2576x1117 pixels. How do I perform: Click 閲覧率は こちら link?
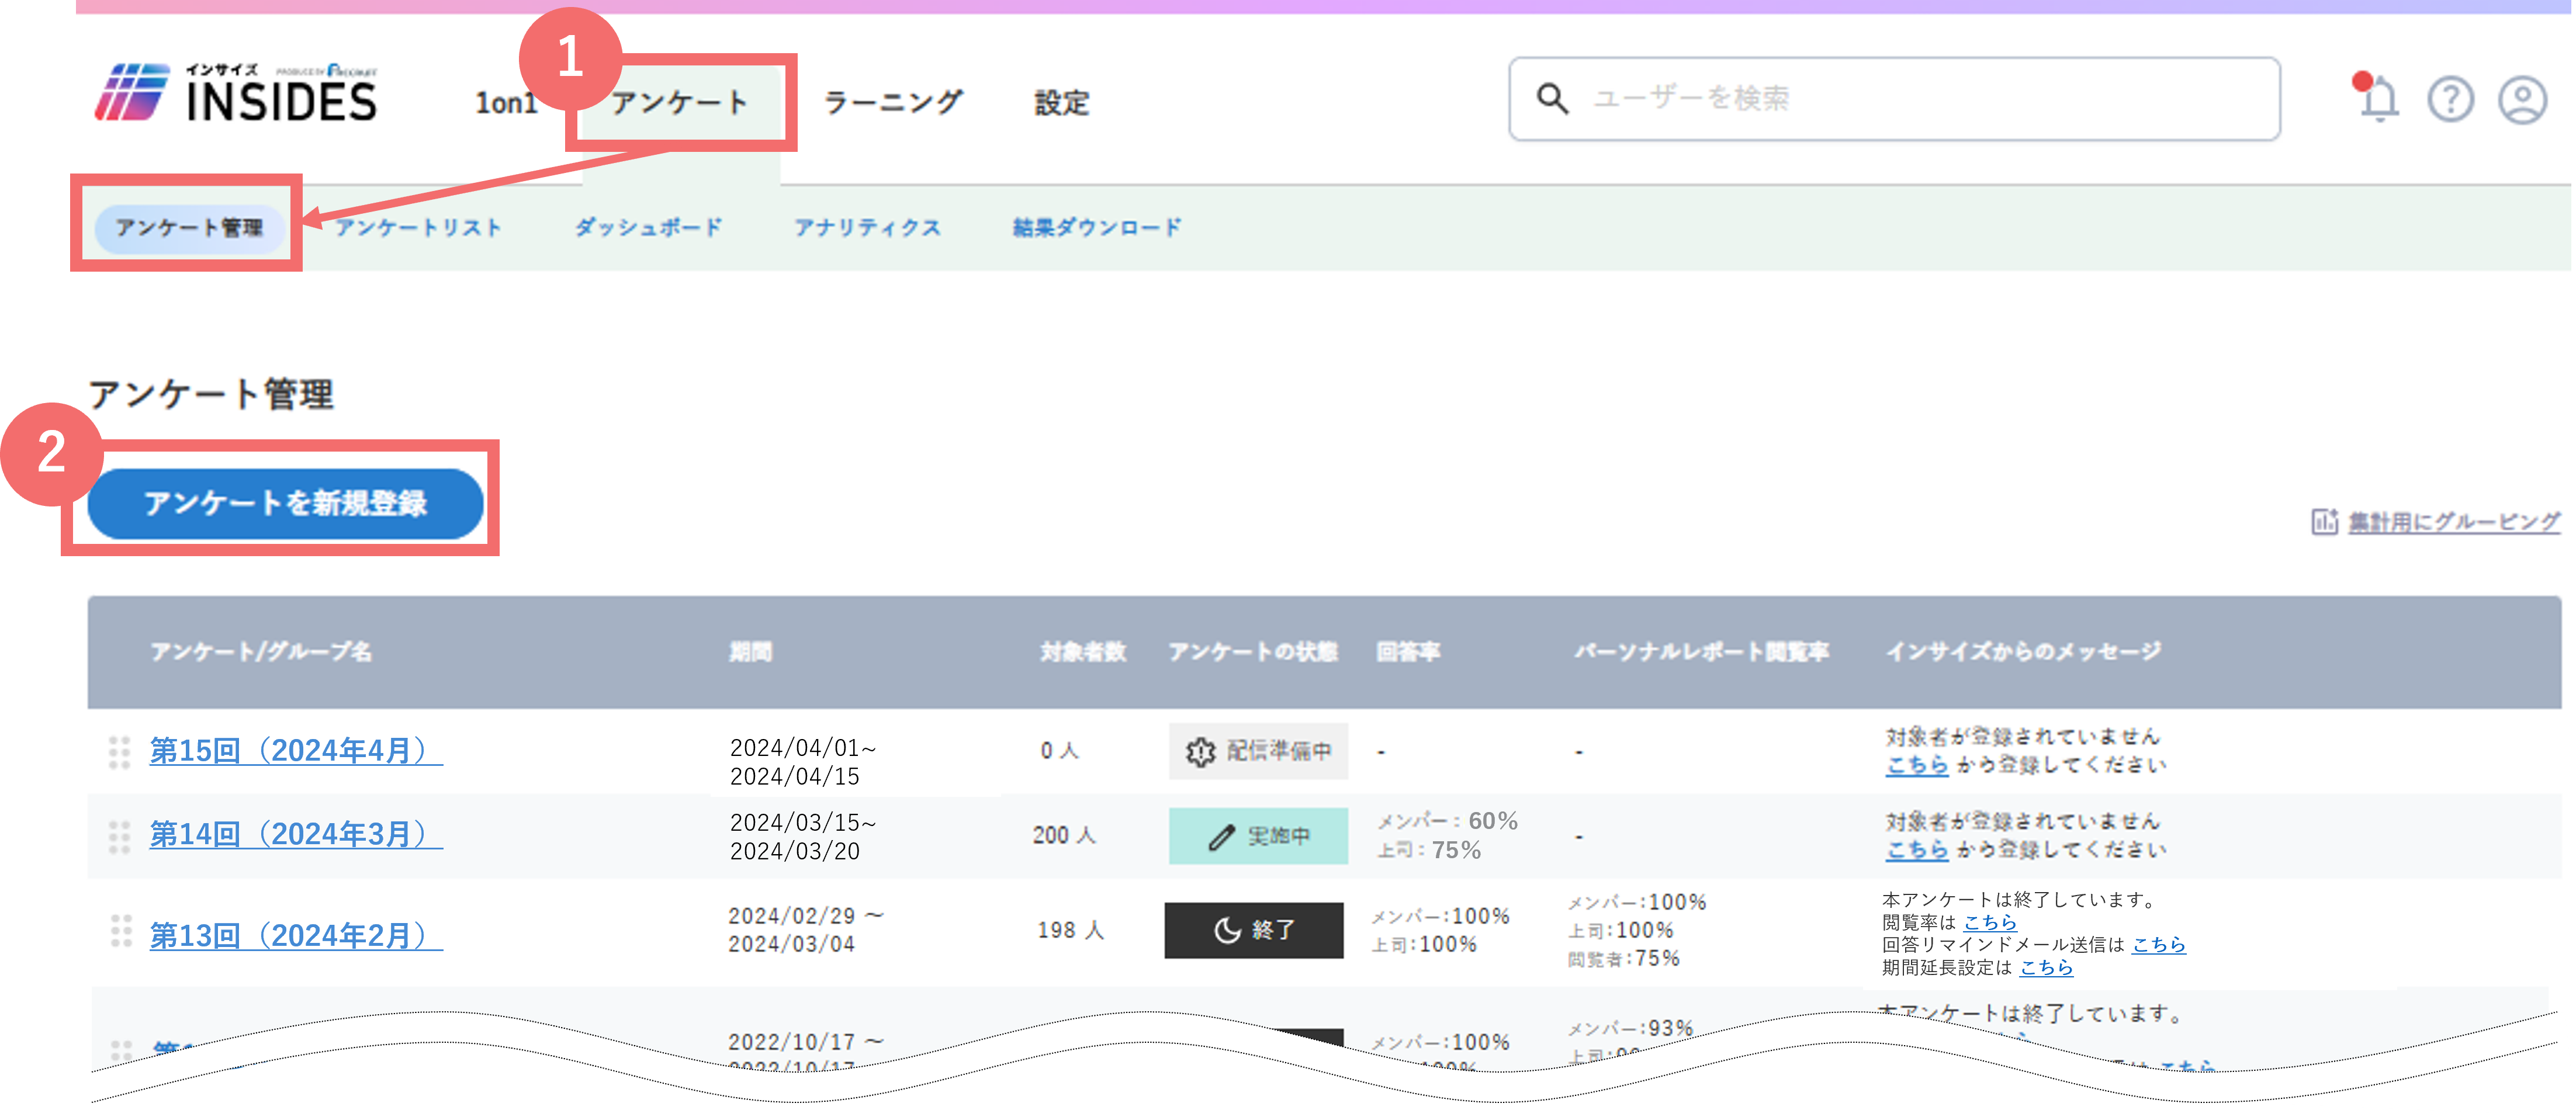point(1990,922)
